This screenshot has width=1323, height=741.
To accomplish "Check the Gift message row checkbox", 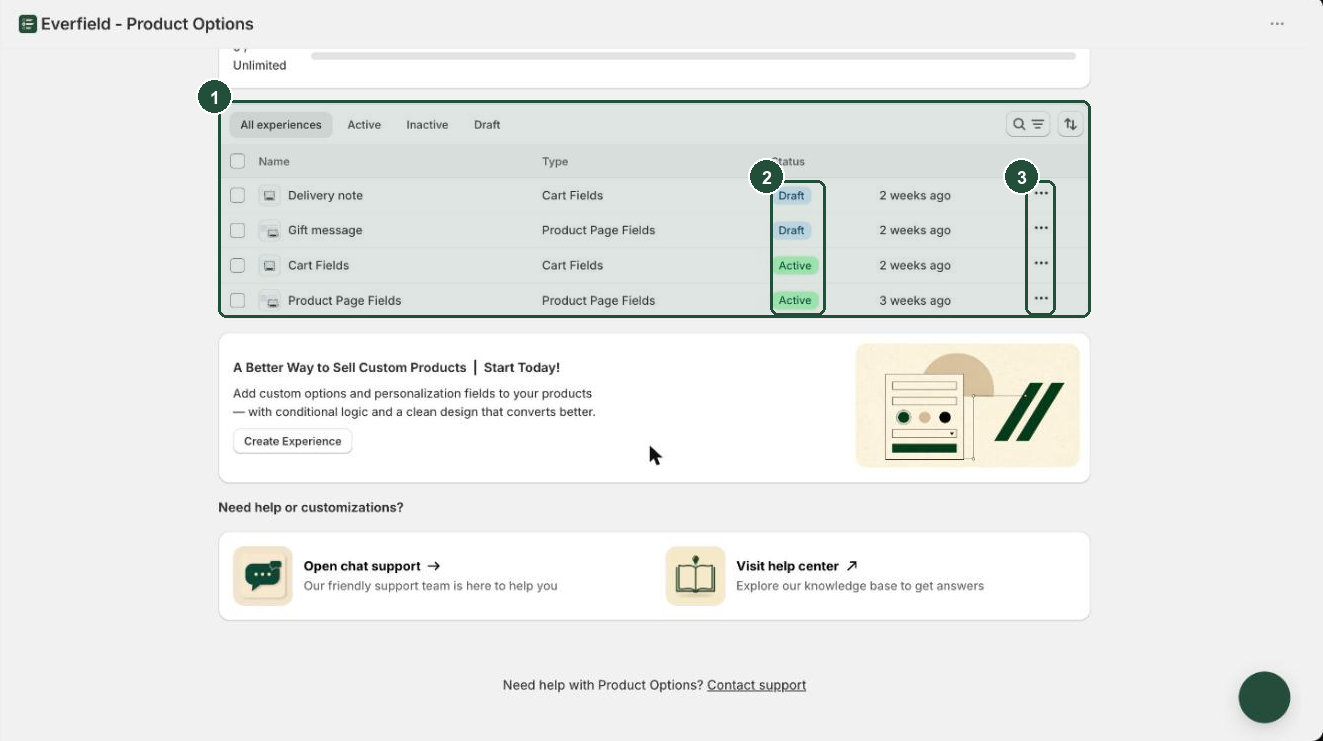I will pos(237,231).
